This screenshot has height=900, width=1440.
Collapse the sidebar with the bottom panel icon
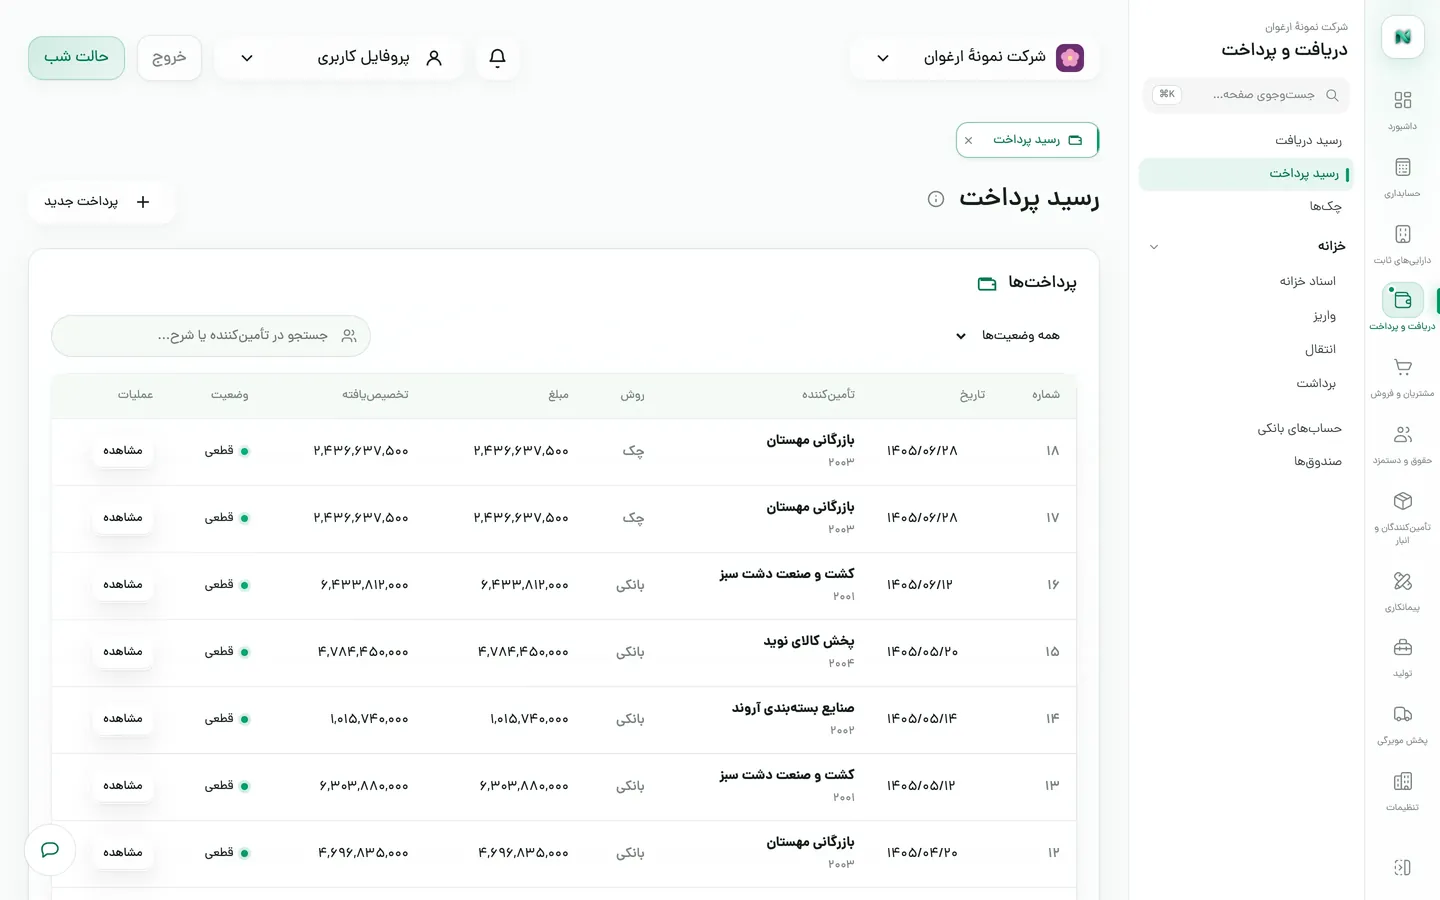pos(1402,867)
